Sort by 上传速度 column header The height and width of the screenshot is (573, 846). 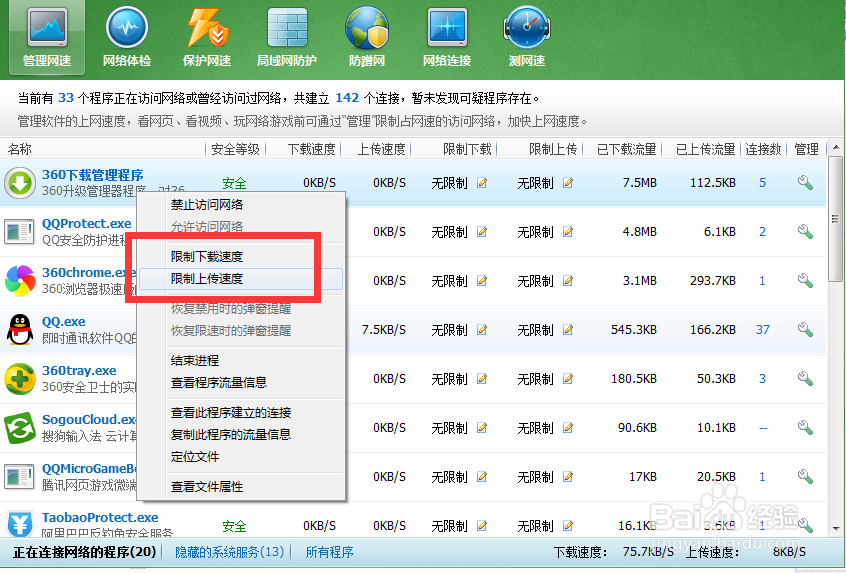click(x=381, y=149)
